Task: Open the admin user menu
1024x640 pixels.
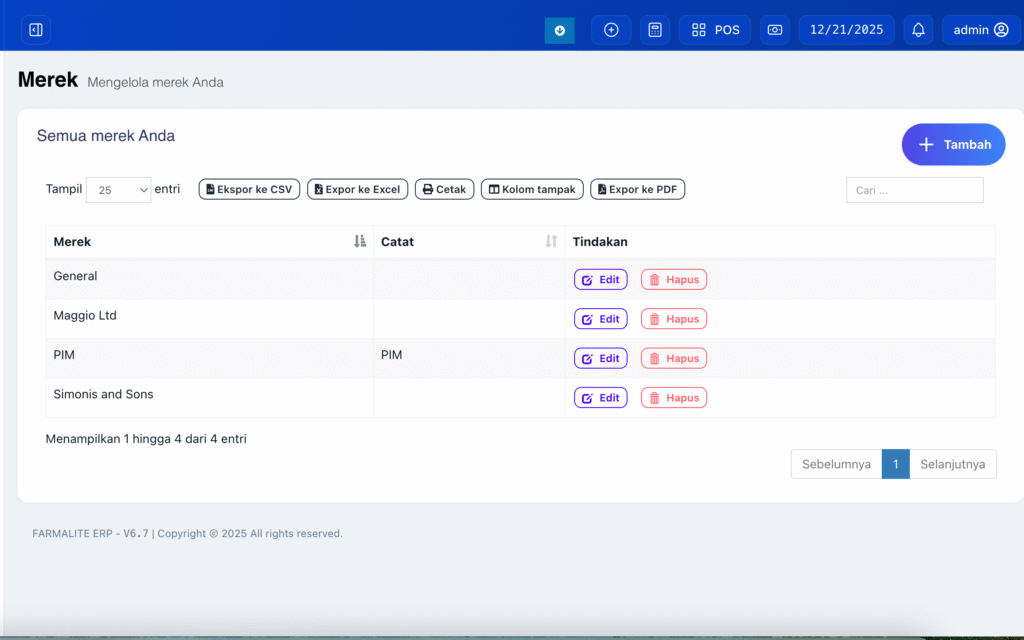Action: [980, 30]
